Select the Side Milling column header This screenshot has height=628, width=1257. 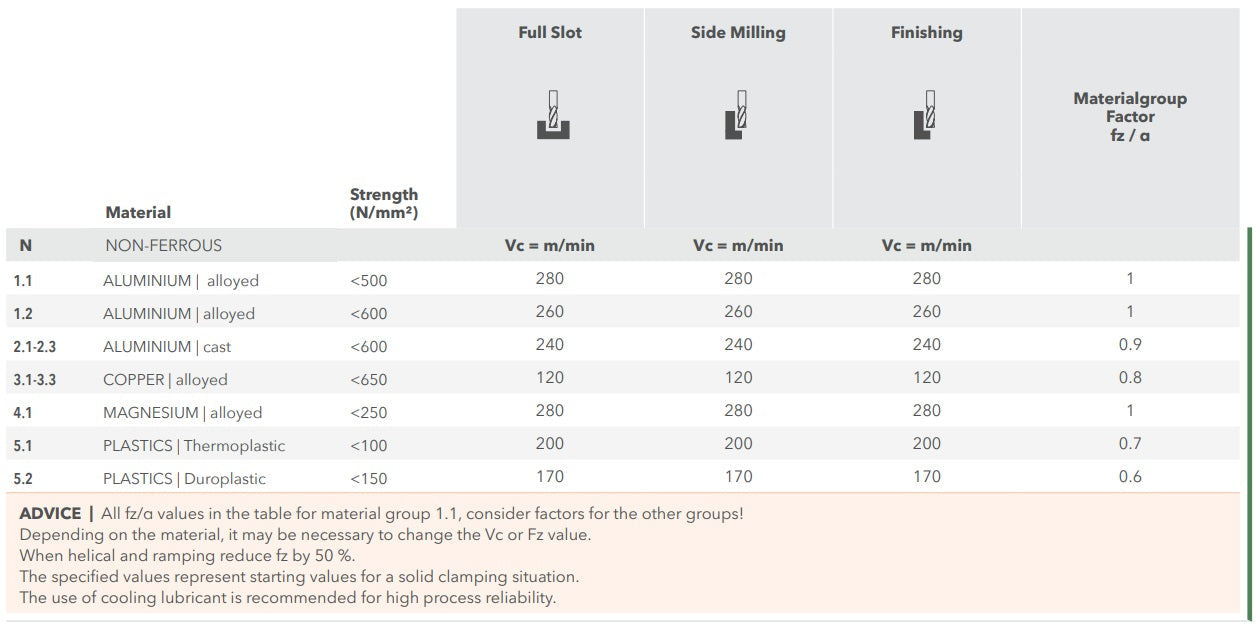tap(738, 32)
